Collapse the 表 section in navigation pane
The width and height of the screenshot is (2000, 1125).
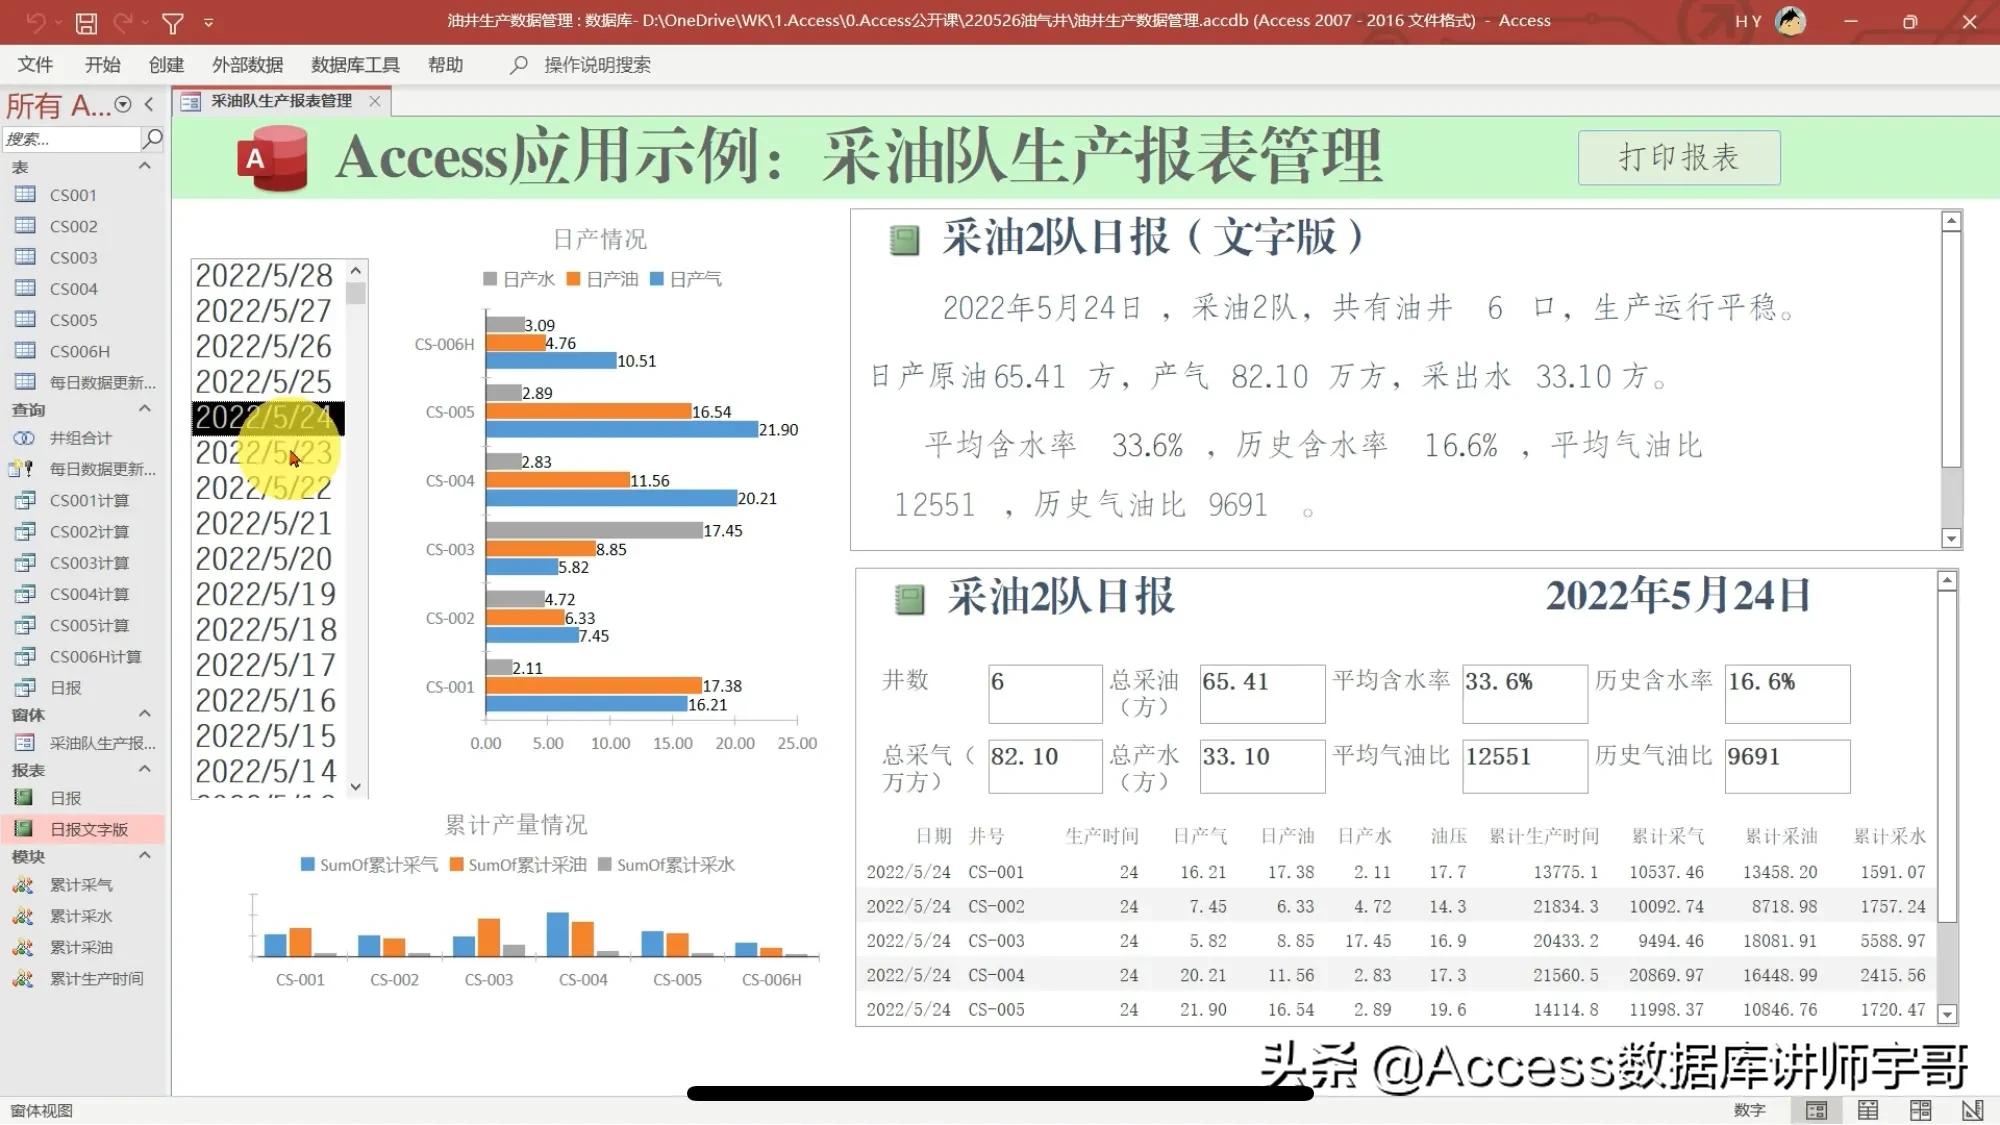pyautogui.click(x=145, y=167)
